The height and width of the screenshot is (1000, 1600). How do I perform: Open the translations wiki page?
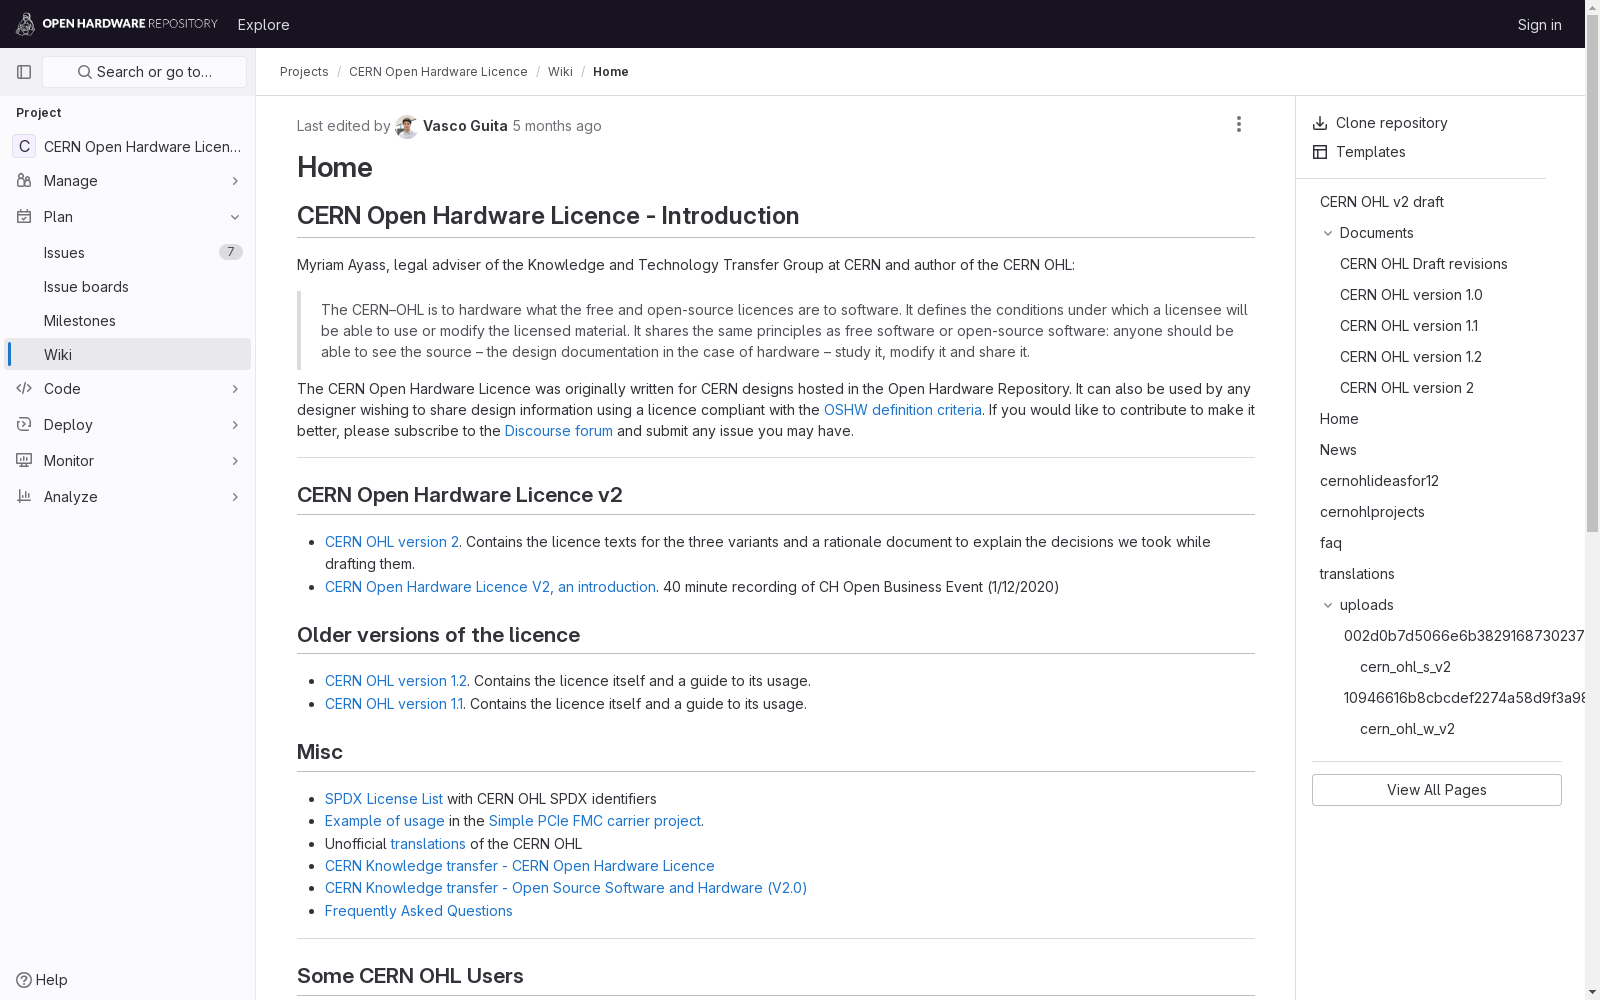1357,574
